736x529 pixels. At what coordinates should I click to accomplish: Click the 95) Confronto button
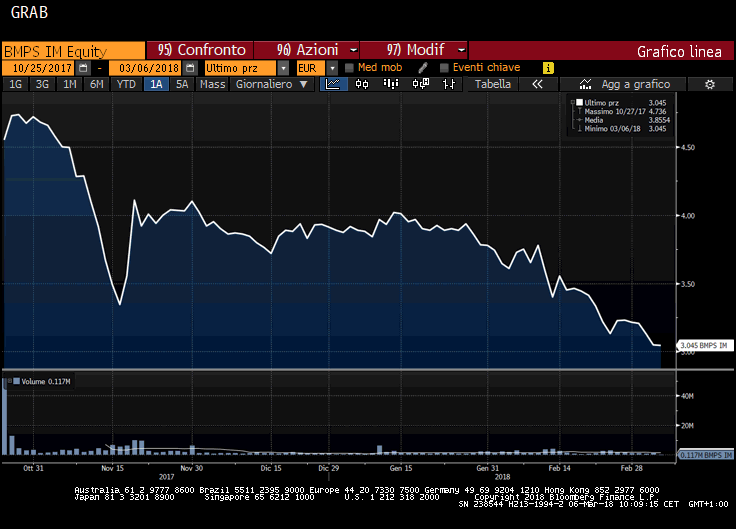click(x=200, y=50)
